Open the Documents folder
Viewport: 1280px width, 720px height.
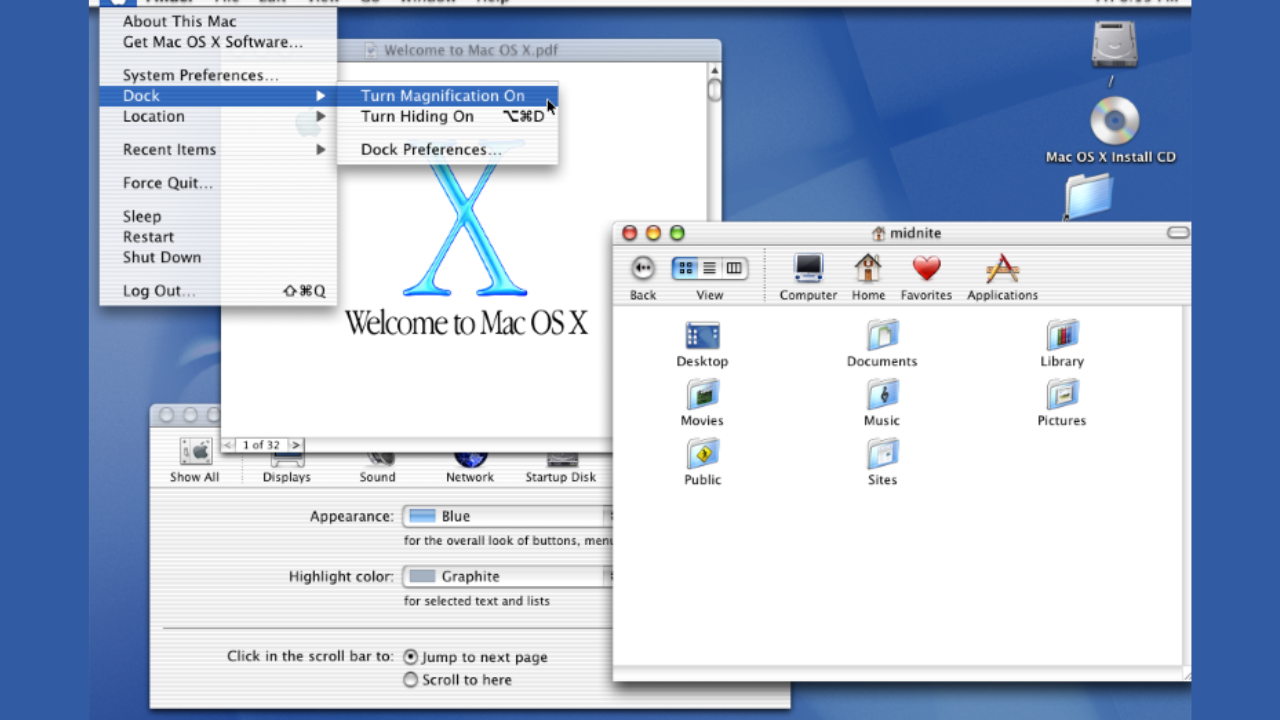(882, 337)
